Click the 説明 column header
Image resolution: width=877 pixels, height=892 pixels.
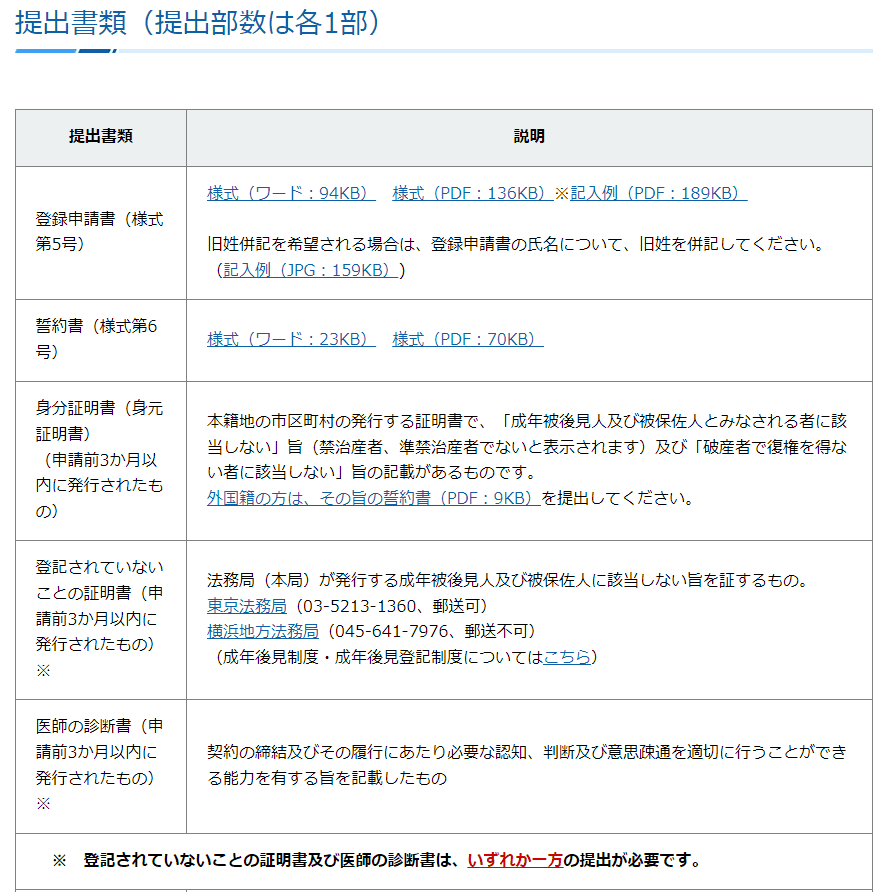[x=529, y=137]
